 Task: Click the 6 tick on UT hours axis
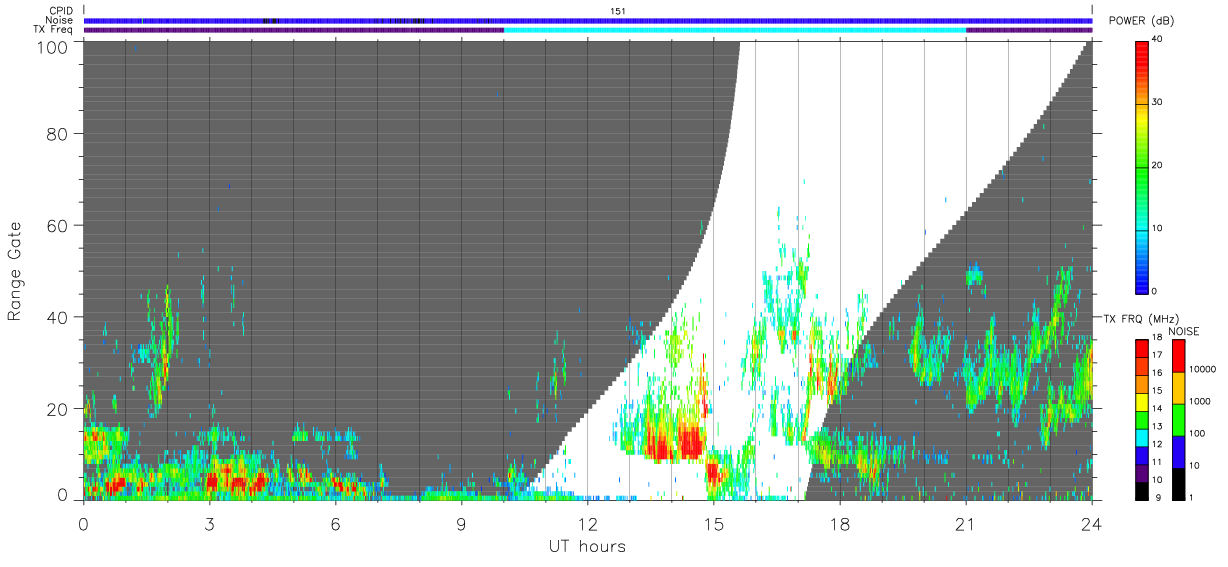[x=336, y=523]
